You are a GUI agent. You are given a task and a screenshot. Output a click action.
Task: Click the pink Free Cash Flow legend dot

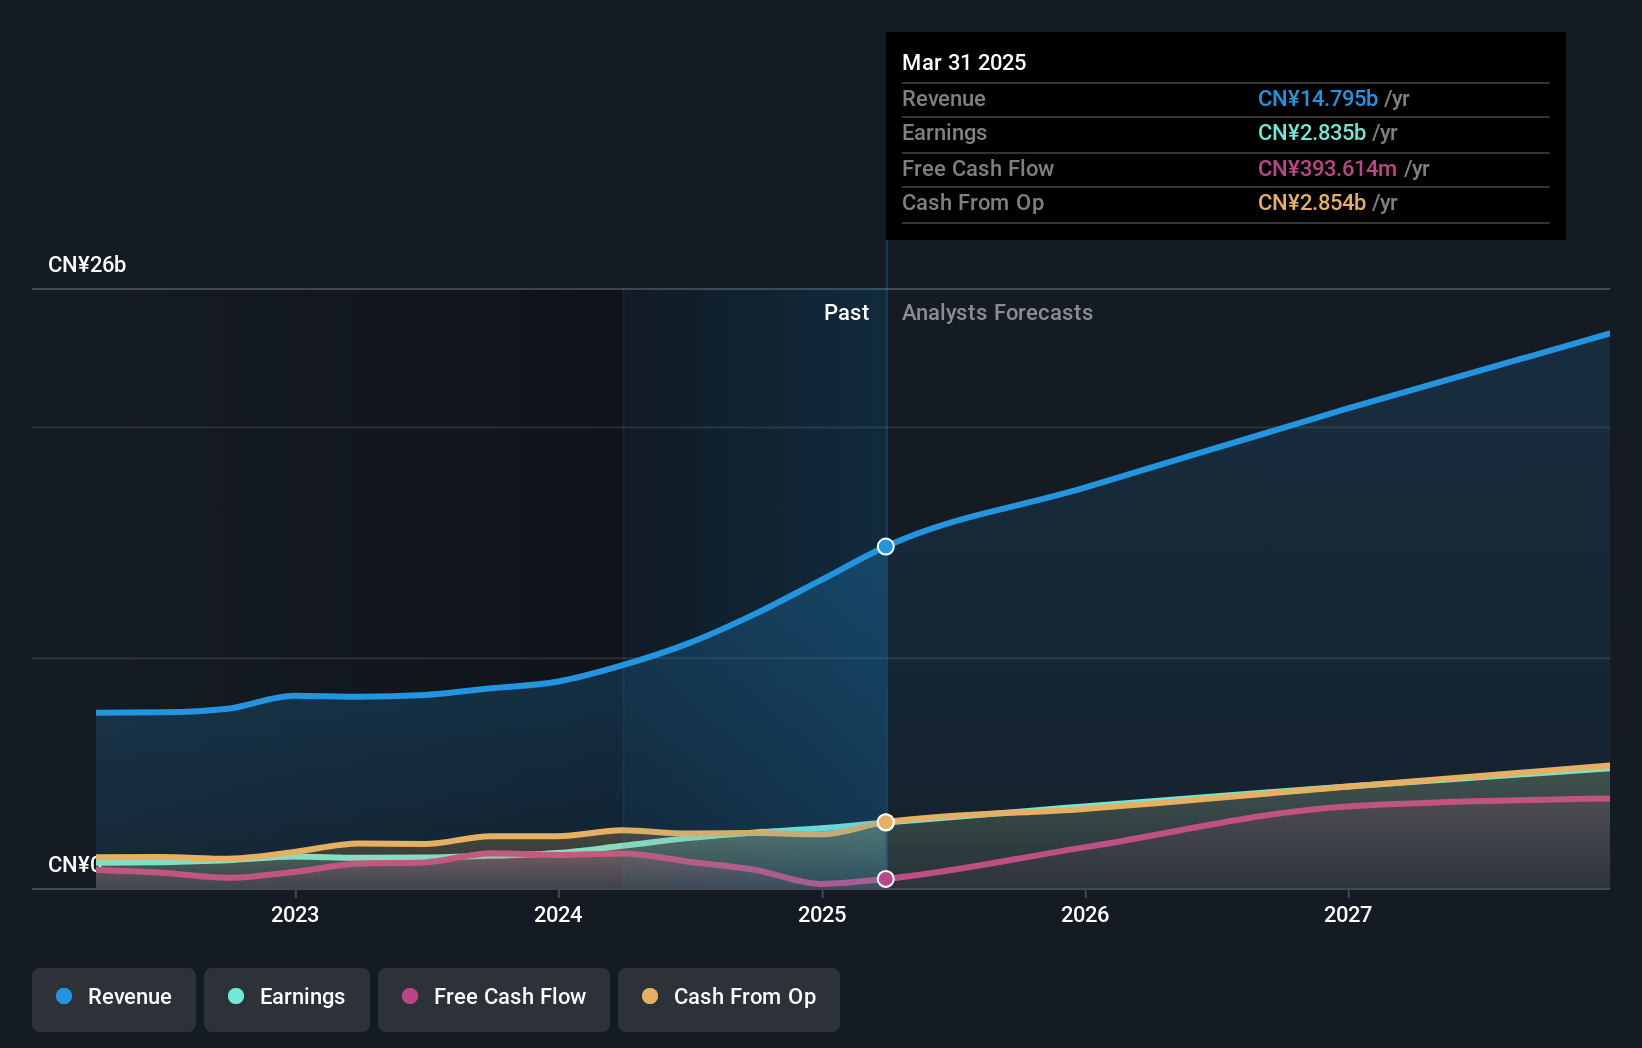pos(410,996)
